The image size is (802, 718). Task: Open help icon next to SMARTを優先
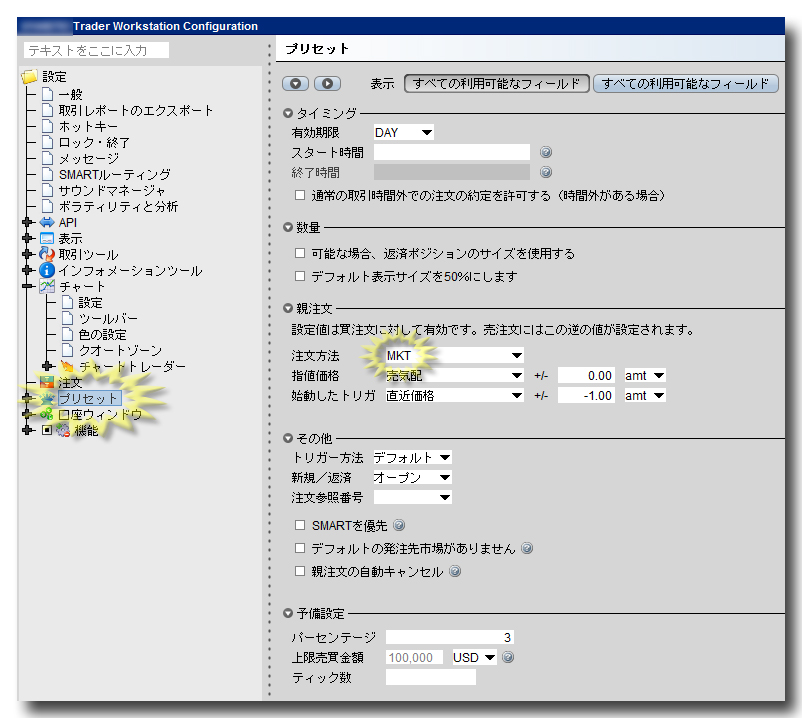pos(399,525)
